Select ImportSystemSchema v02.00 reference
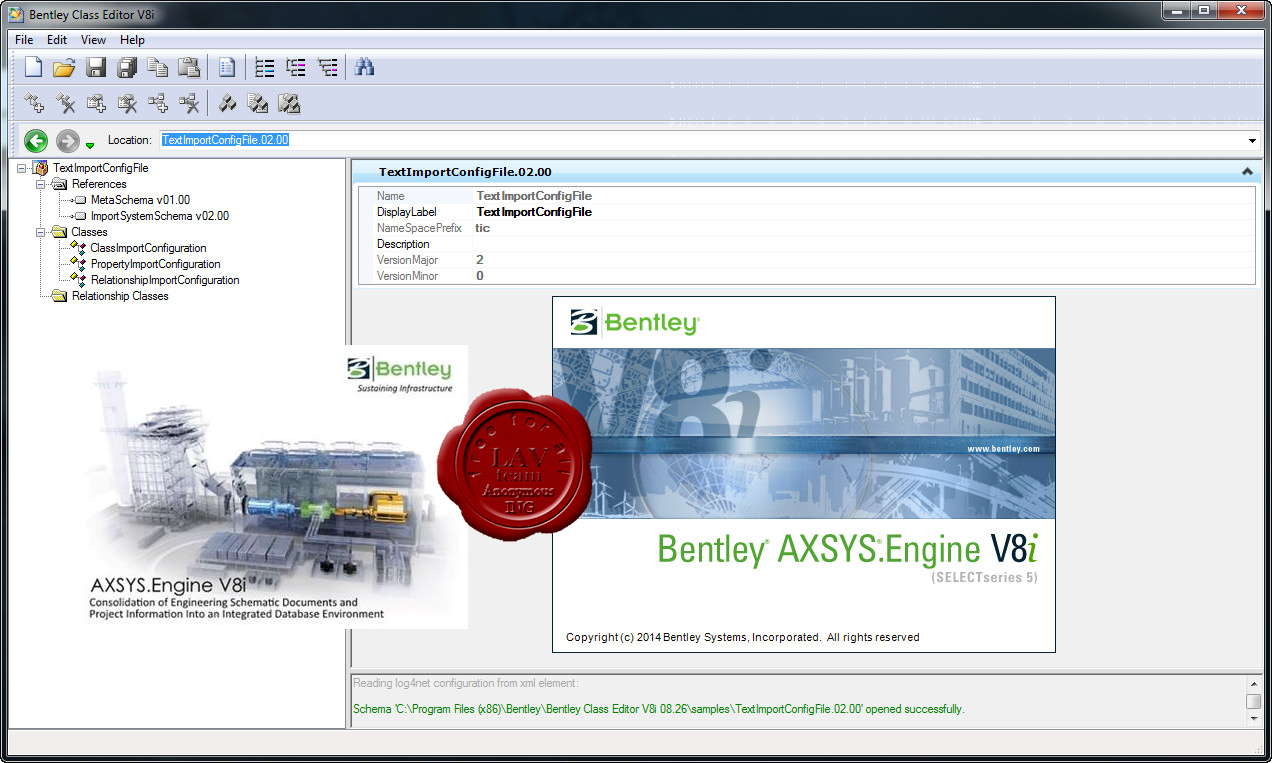The height and width of the screenshot is (763, 1272). (x=160, y=216)
